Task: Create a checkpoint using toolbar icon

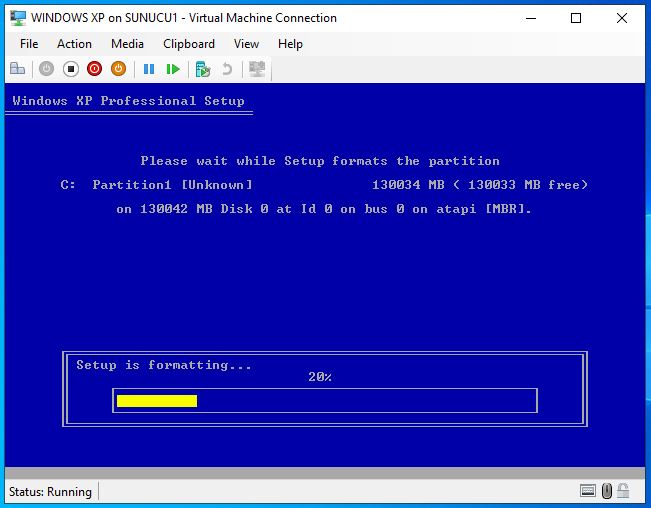Action: click(x=203, y=69)
